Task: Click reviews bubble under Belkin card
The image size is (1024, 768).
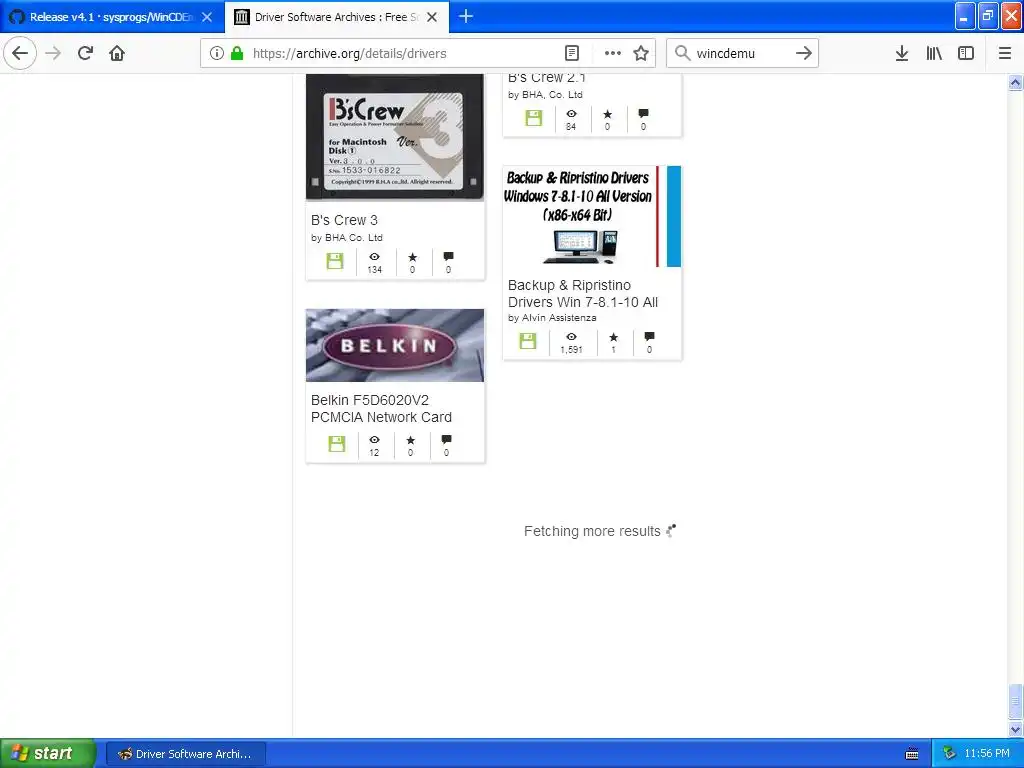Action: (446, 440)
